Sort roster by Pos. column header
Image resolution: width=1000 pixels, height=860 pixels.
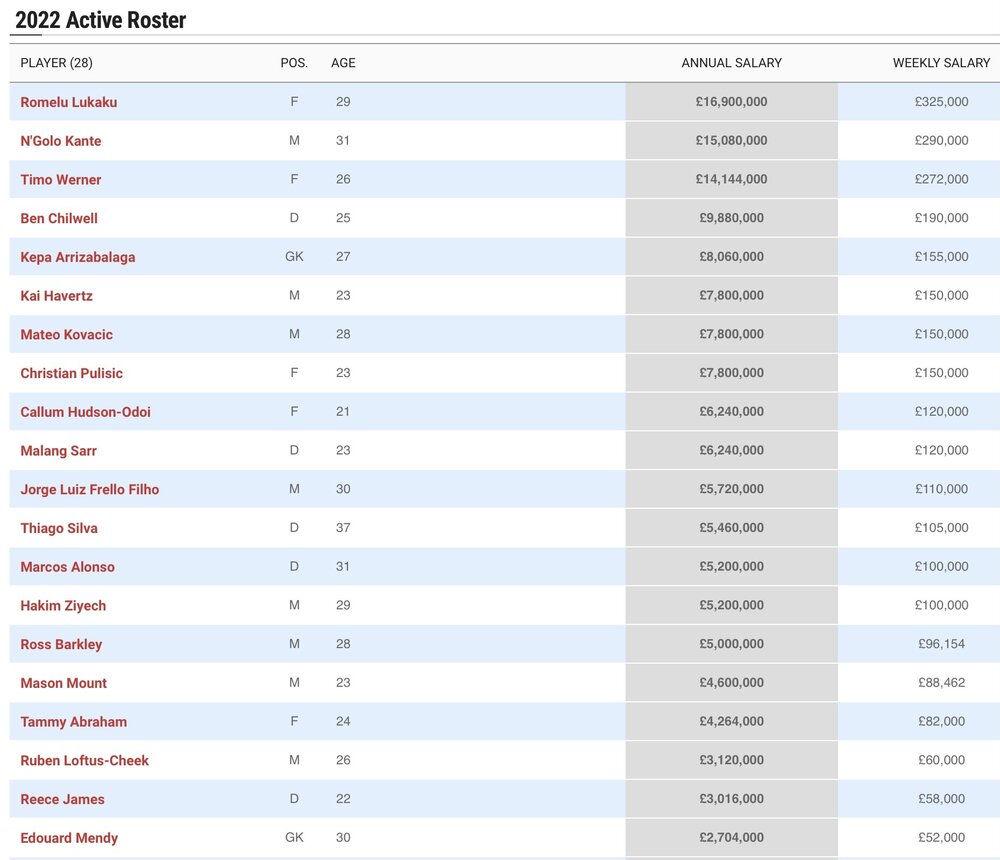point(294,63)
